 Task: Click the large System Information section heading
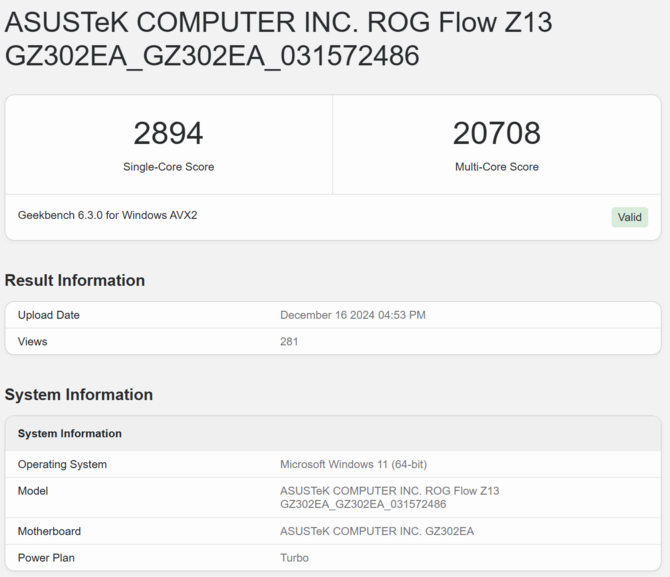(79, 394)
